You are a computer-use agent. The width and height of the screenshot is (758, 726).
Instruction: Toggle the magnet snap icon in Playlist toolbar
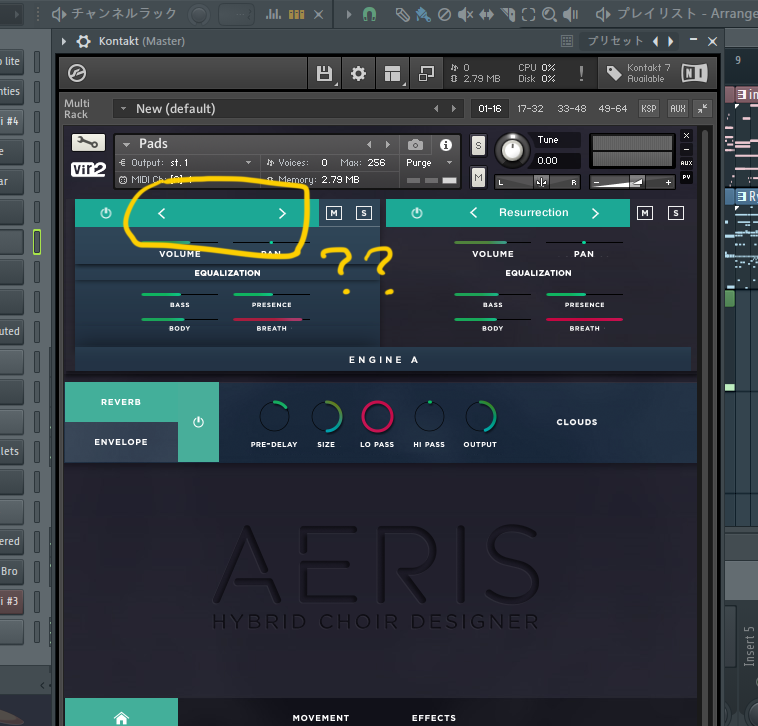tap(369, 15)
